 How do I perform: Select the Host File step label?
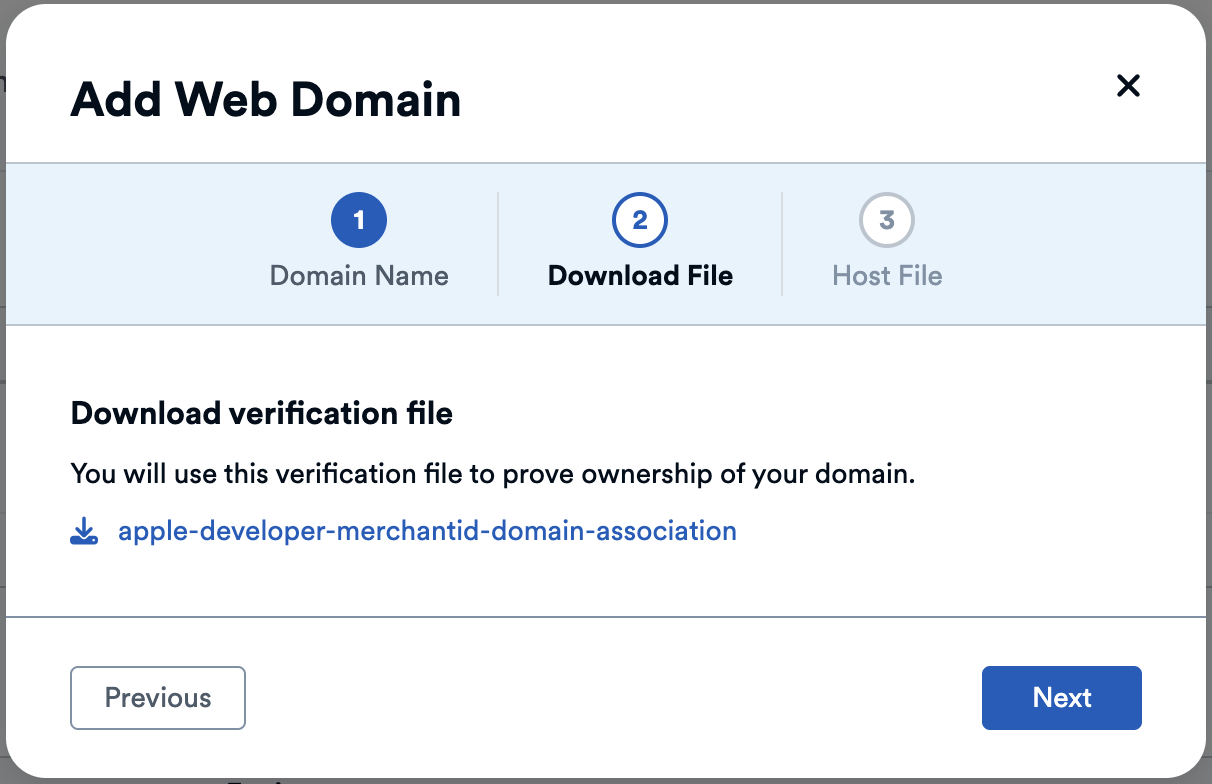coord(887,276)
